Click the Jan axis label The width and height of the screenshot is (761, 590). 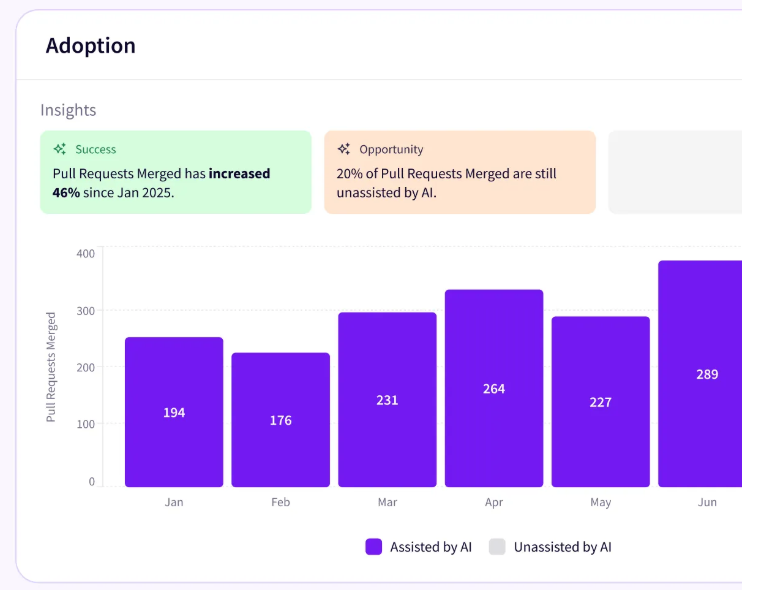point(174,502)
